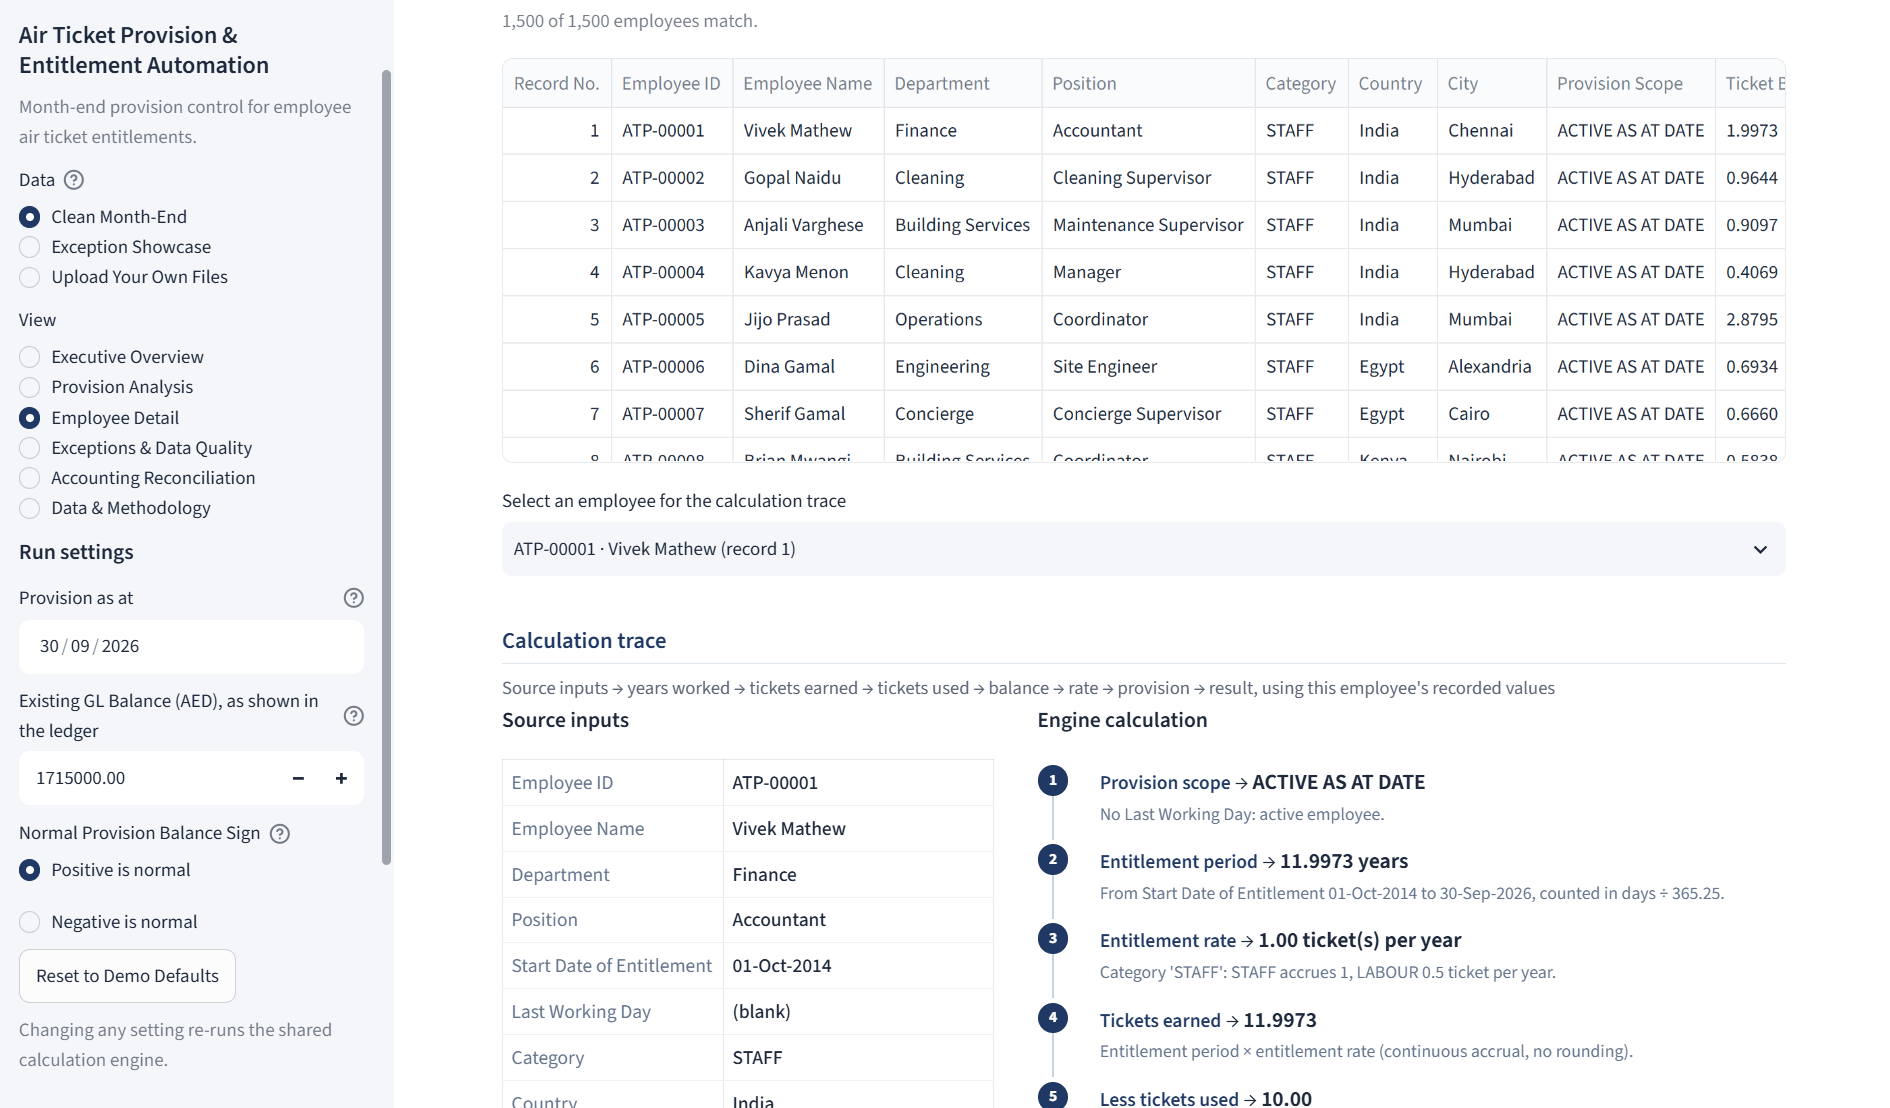
Task: Click the sidebar vertical scrollbar
Action: (386, 467)
